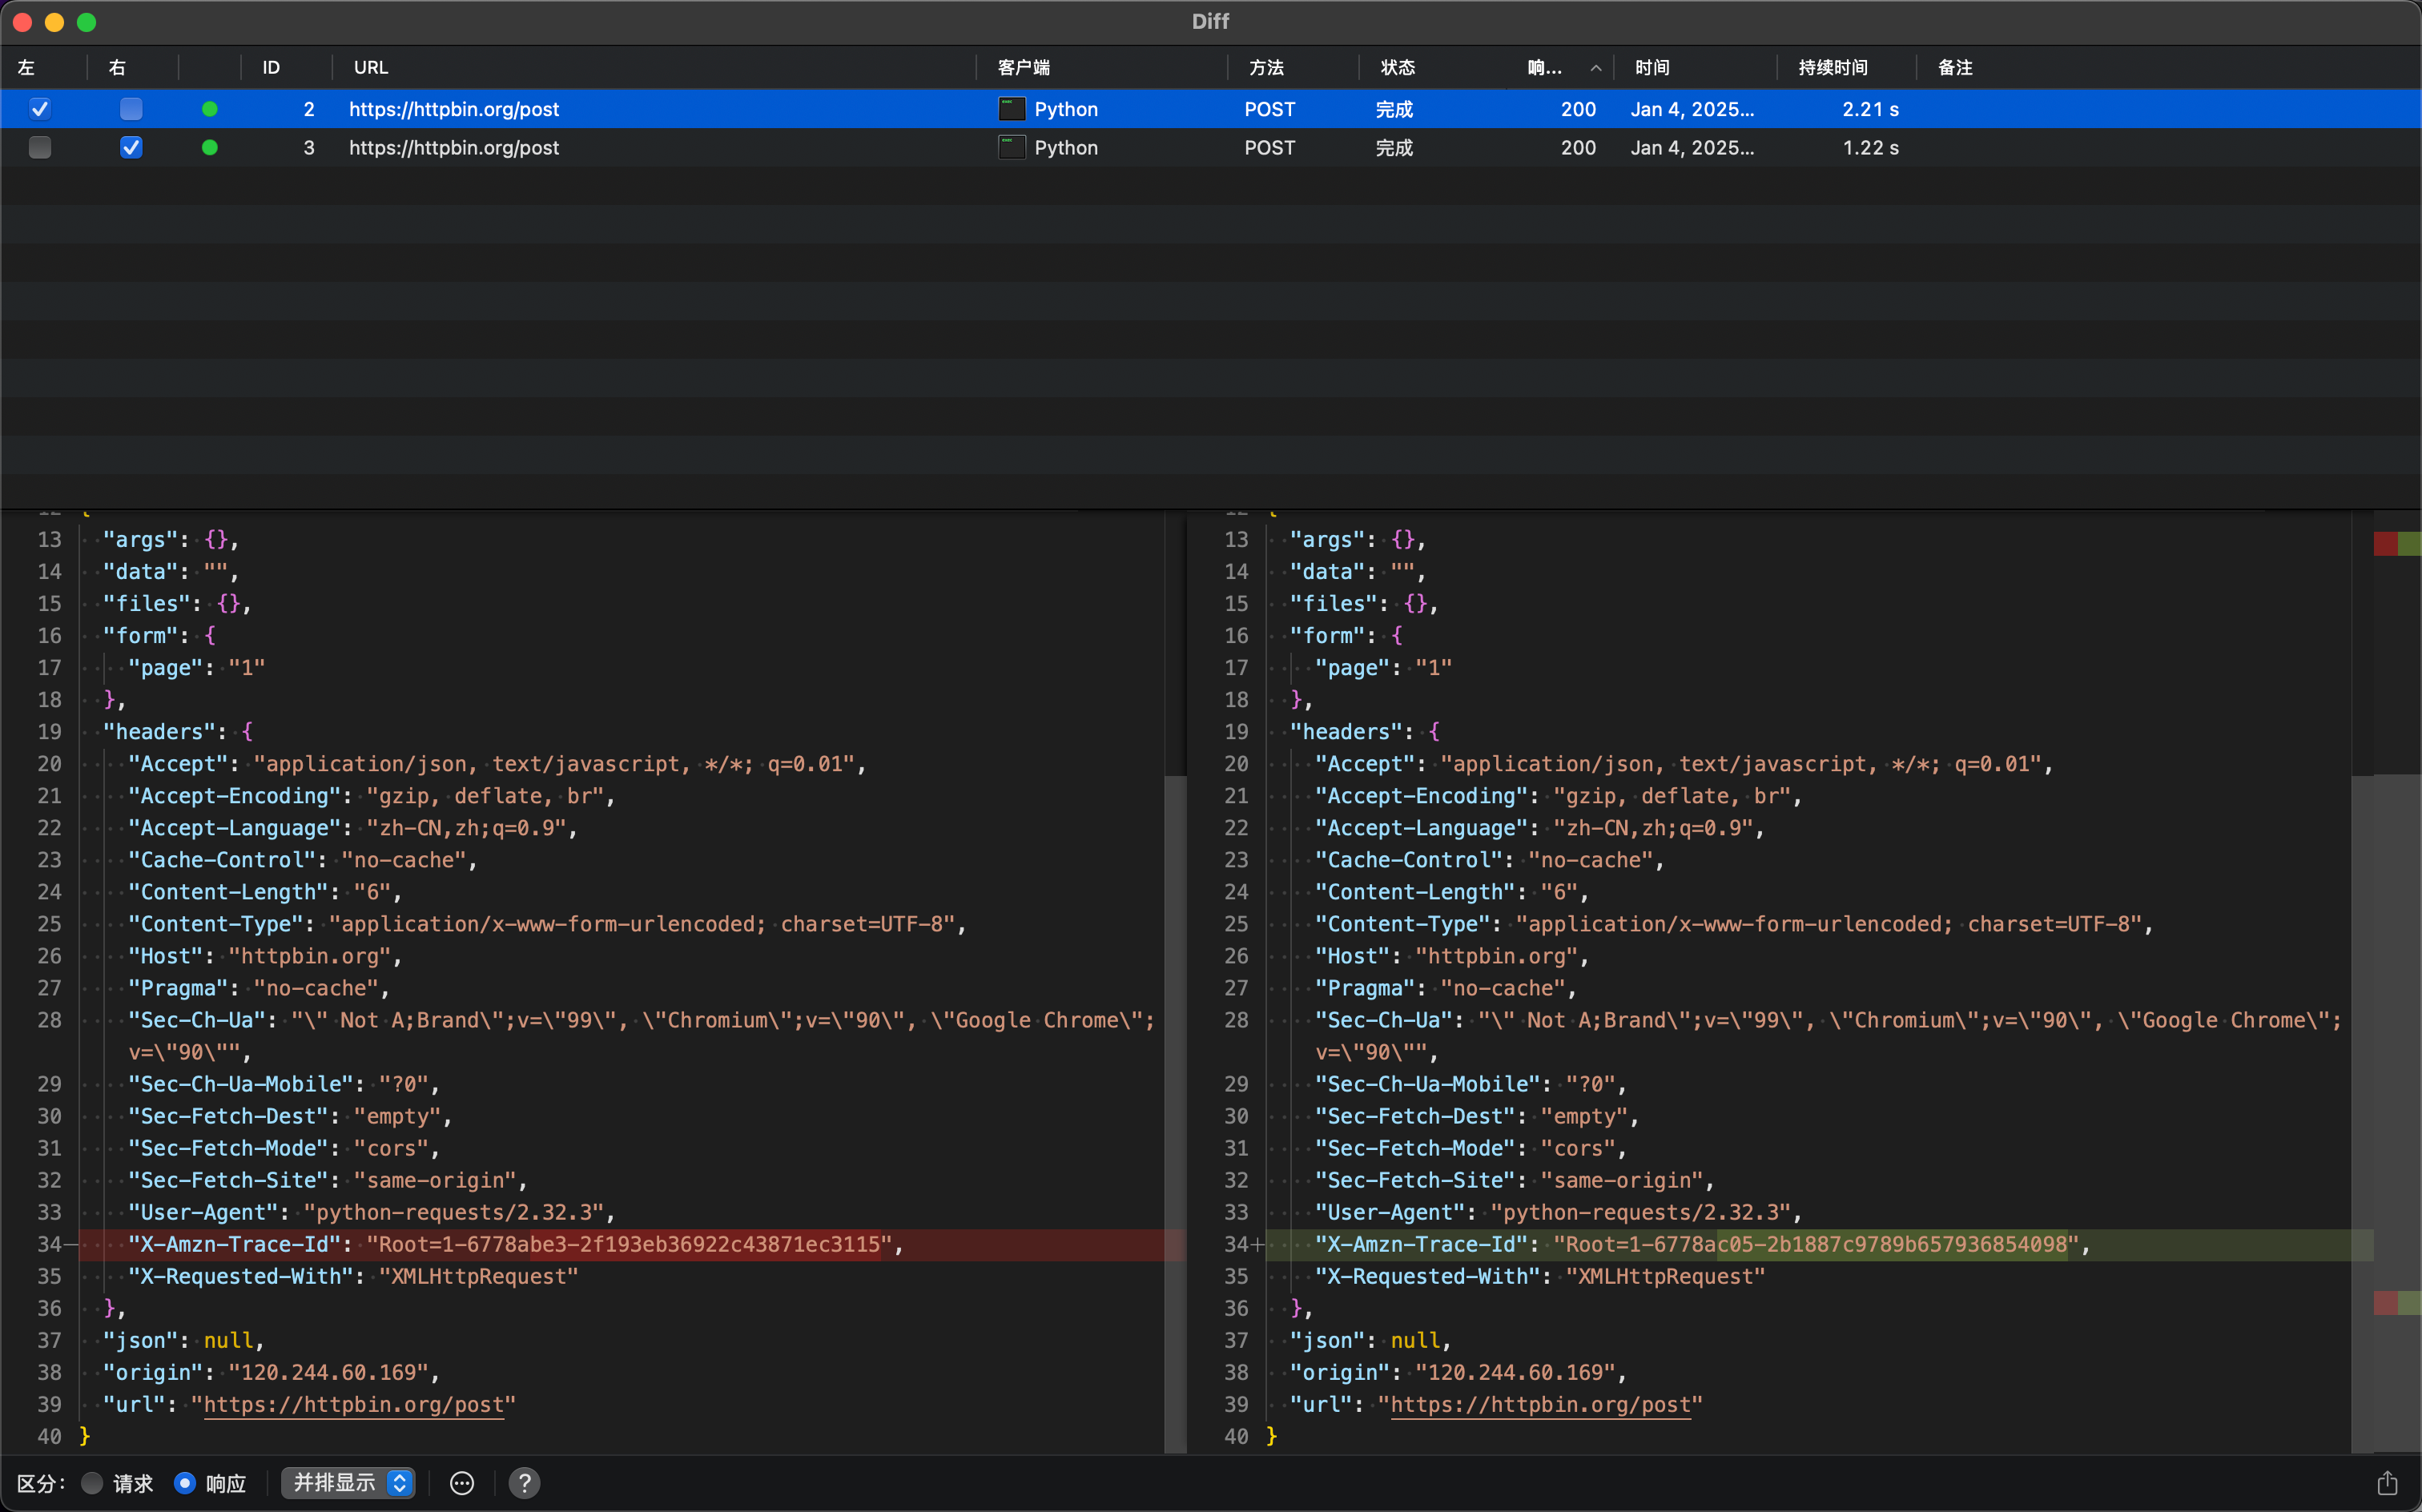This screenshot has height=1512, width=2422.
Task: Click the red diff marker in overview gutter
Action: coord(2385,544)
